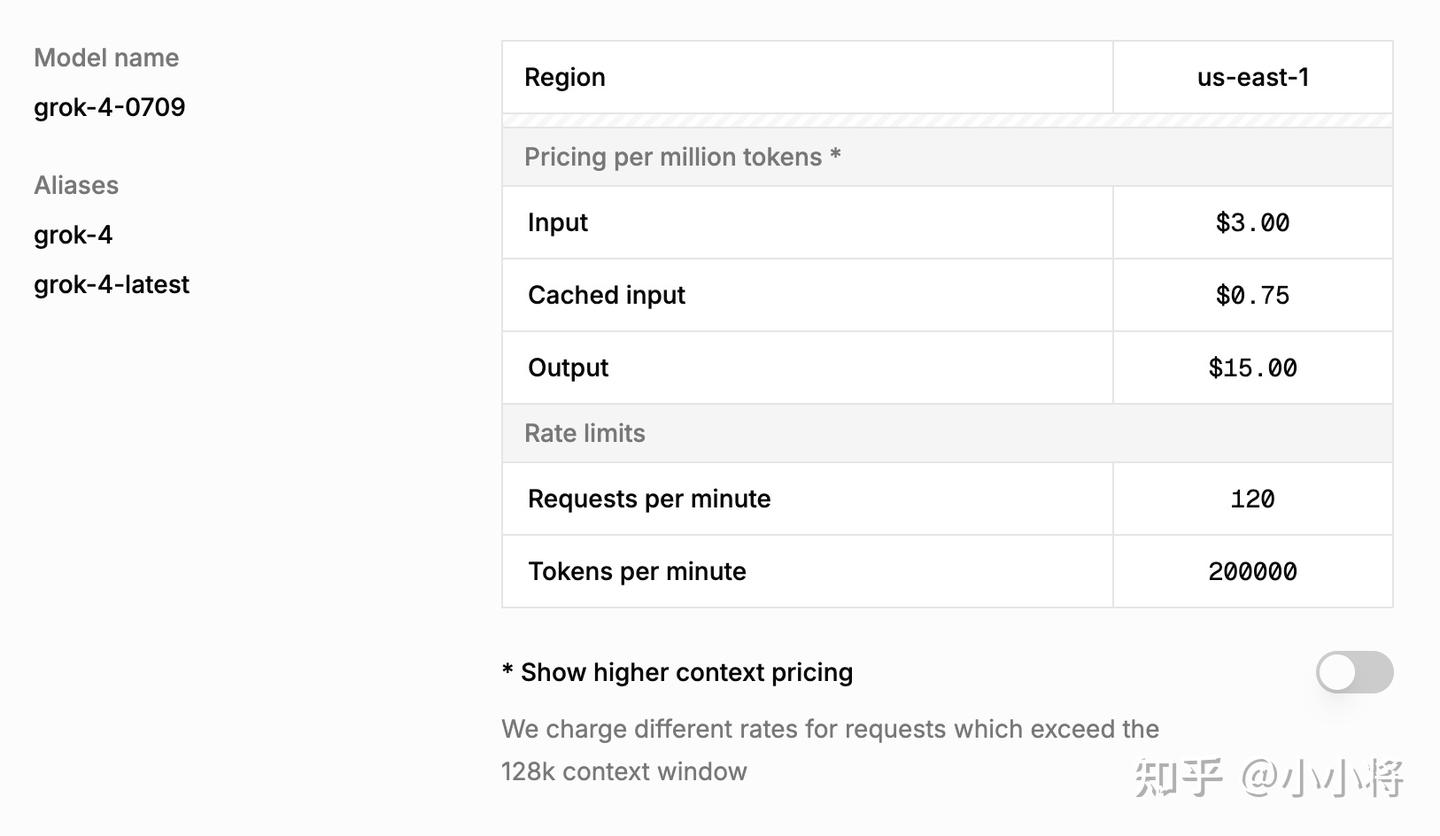This screenshot has height=836, width=1440.
Task: Click the $15.00 output price
Action: [x=1252, y=368]
